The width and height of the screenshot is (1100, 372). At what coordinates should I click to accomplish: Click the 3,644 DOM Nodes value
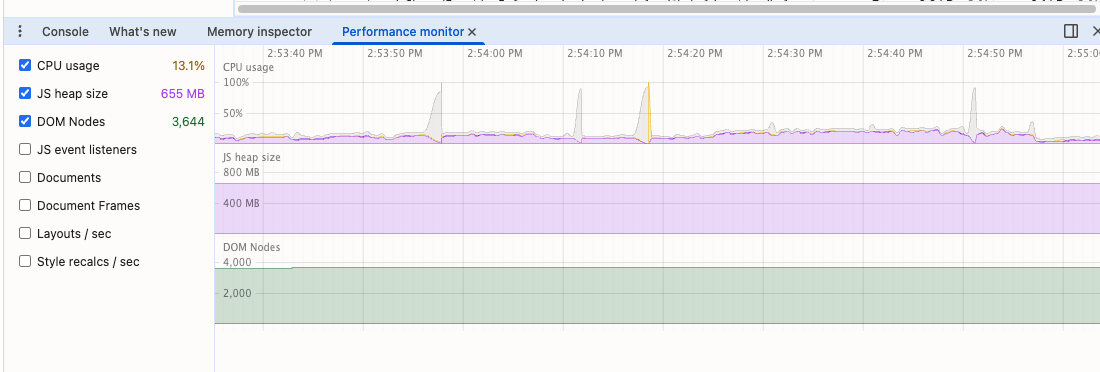[x=188, y=122]
